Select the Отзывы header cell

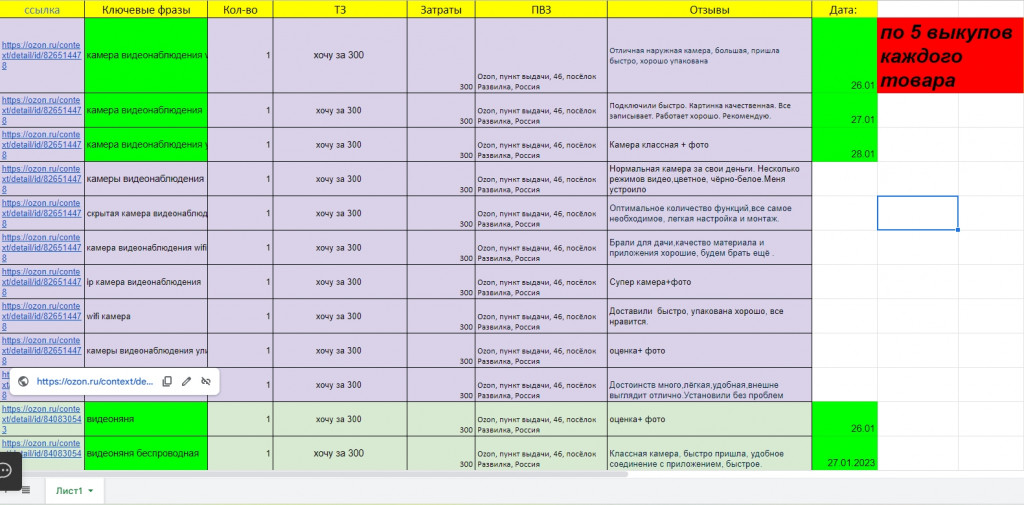point(709,10)
